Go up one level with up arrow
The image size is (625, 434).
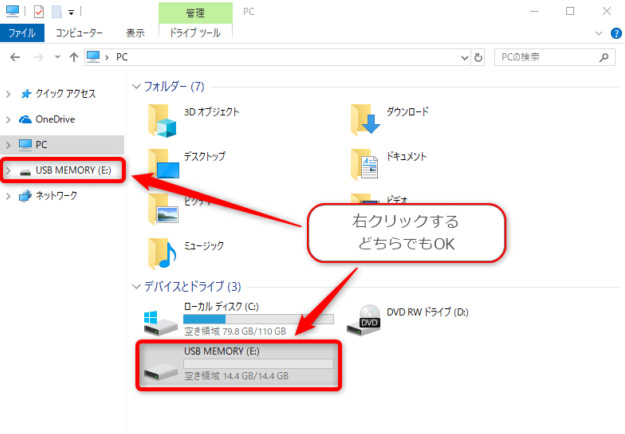click(x=73, y=57)
